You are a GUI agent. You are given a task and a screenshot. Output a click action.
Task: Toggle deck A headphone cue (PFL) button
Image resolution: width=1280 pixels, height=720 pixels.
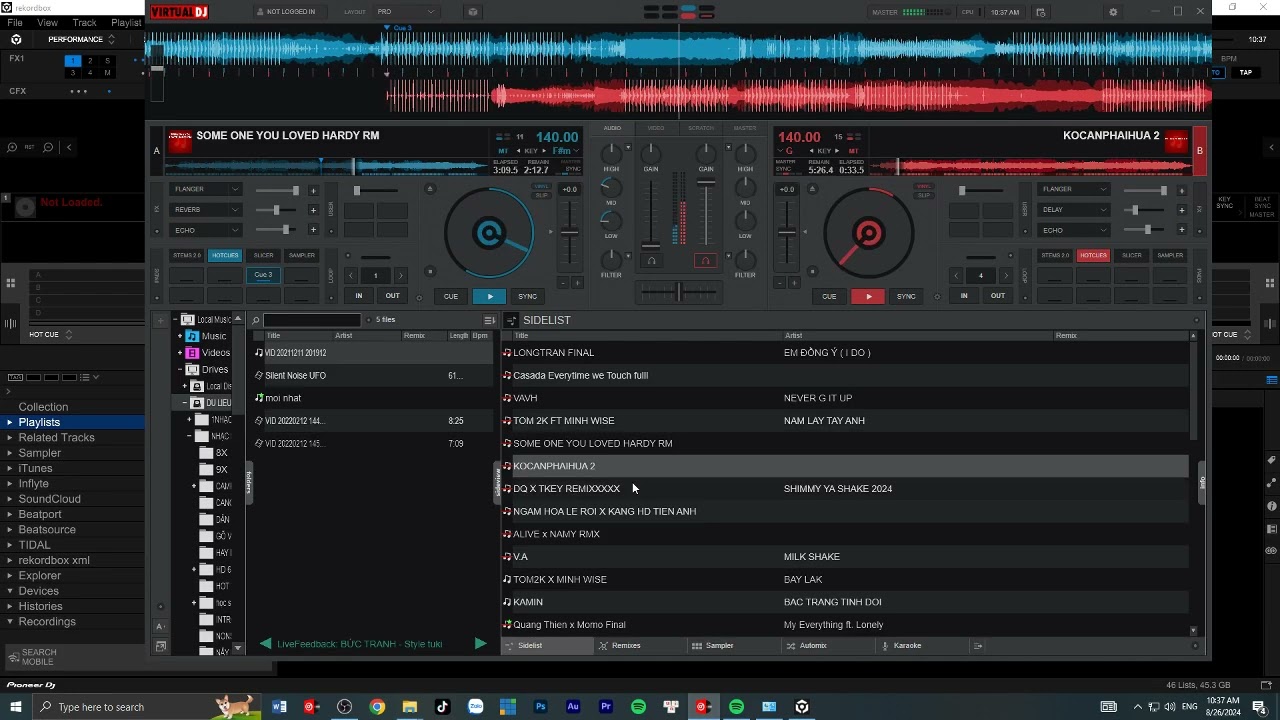(x=651, y=261)
